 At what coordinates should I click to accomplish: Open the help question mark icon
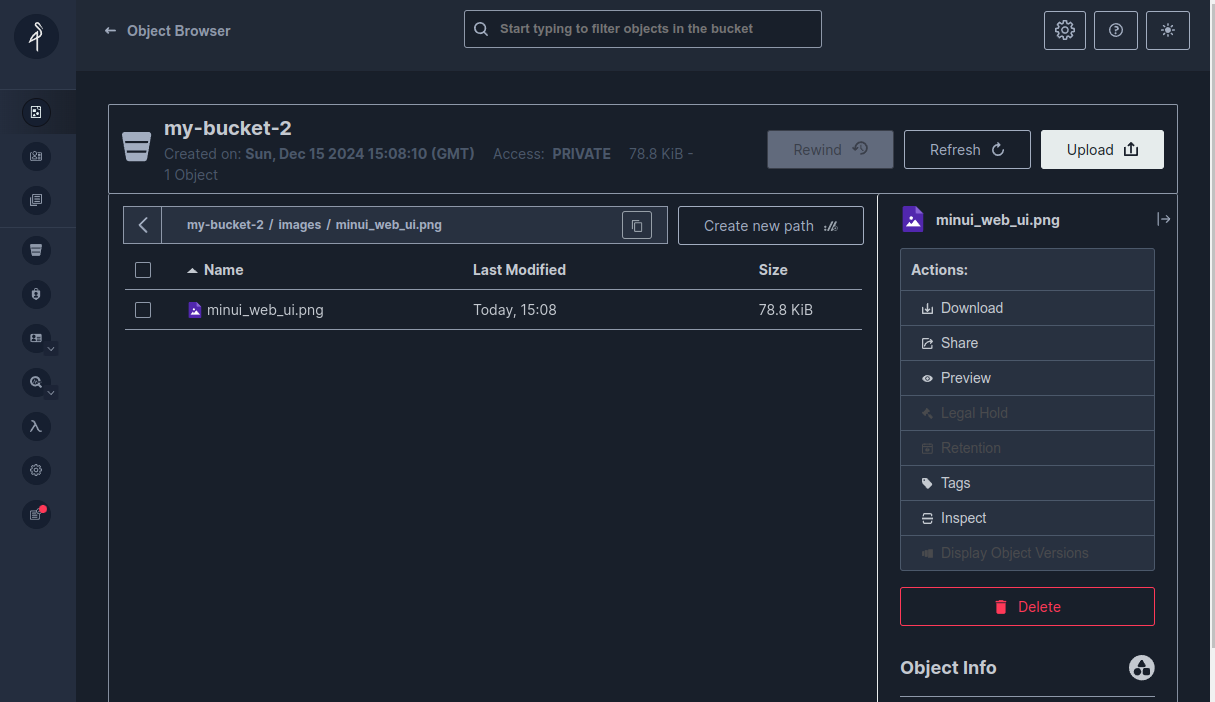pos(1116,30)
